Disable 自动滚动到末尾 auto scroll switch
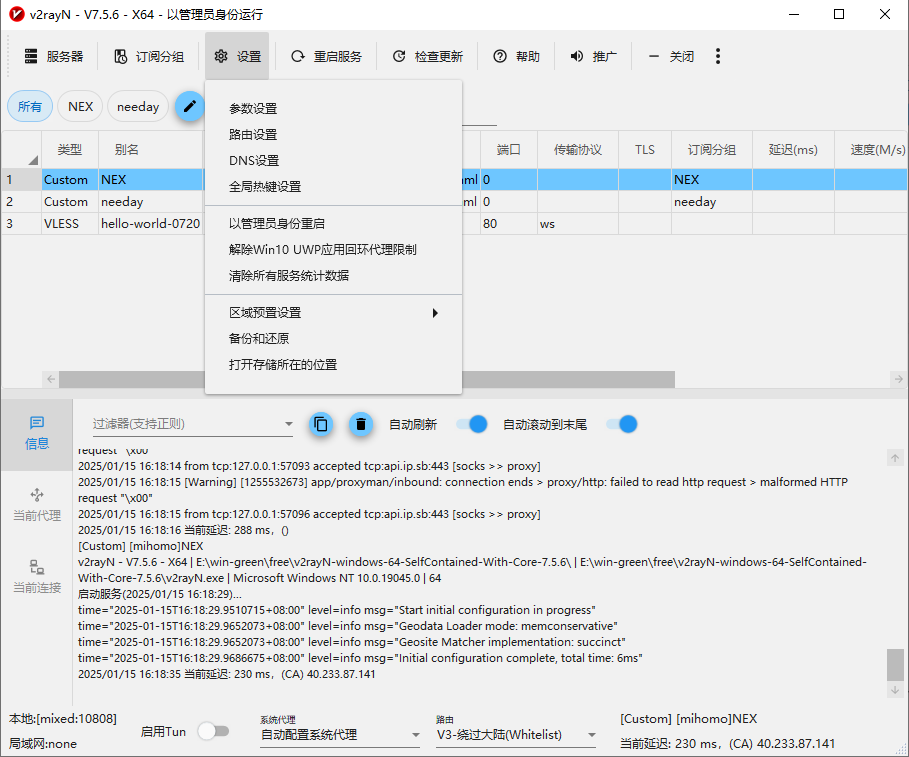 coord(621,424)
